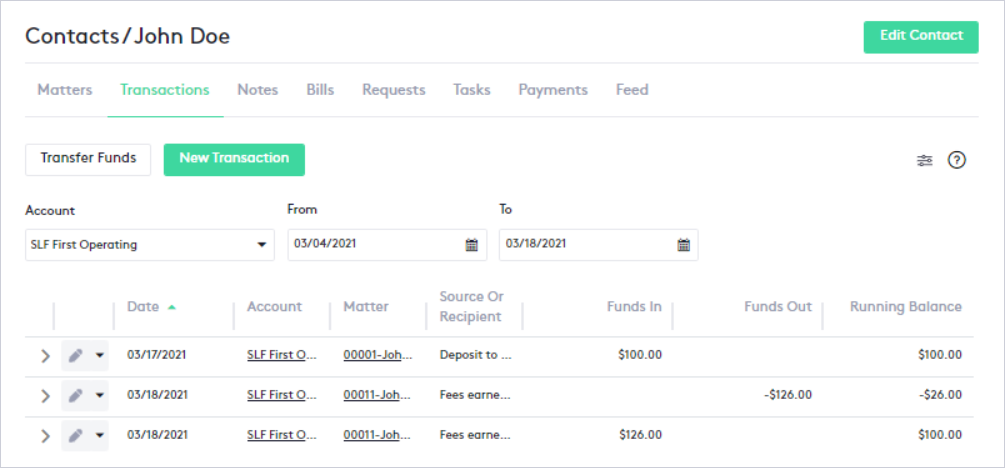Open the Payments tab
The image size is (1005, 468).
(553, 90)
